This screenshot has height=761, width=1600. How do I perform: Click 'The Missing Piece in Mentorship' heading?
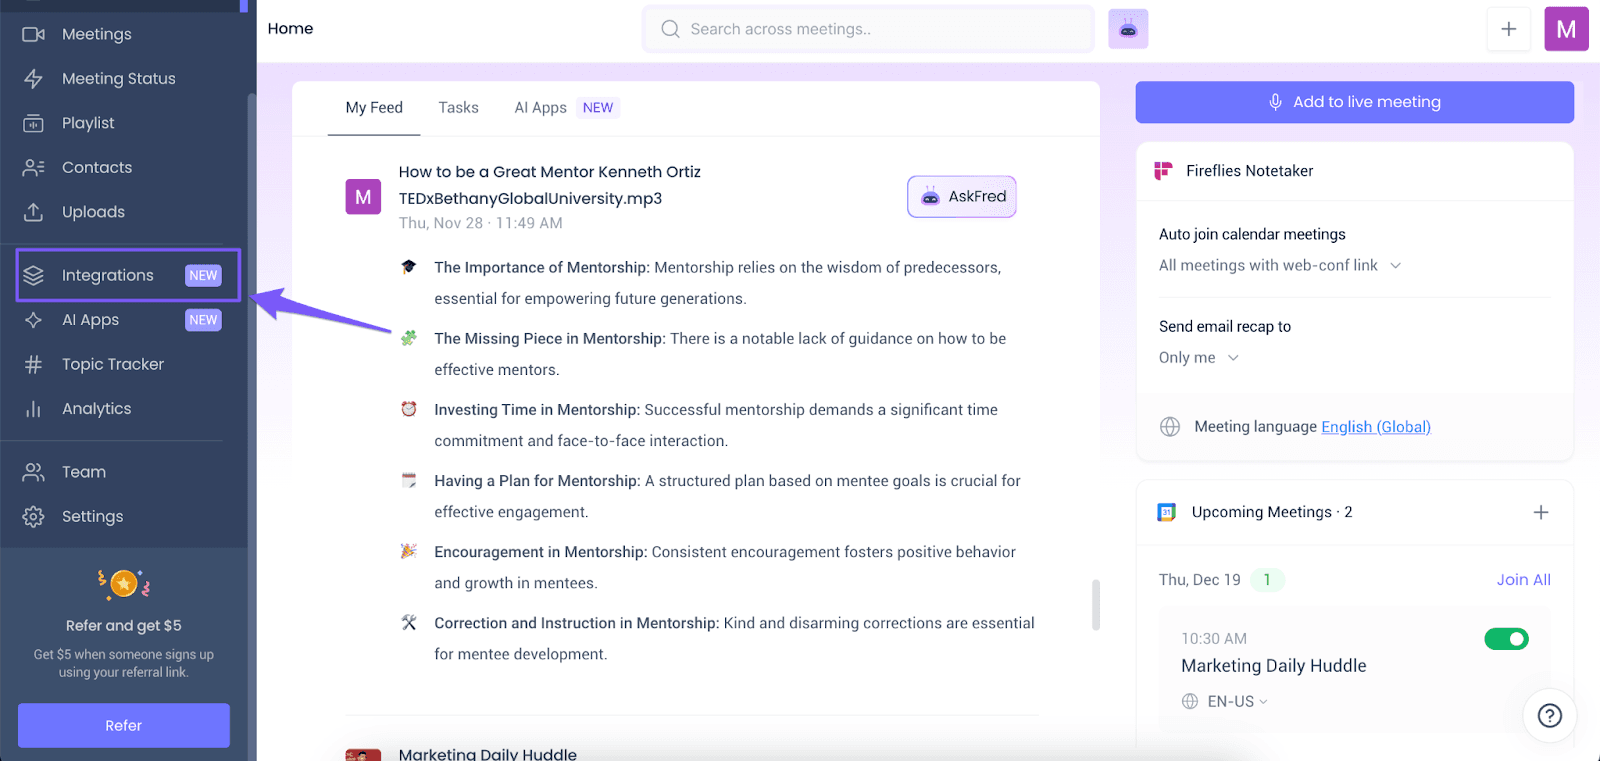550,338
